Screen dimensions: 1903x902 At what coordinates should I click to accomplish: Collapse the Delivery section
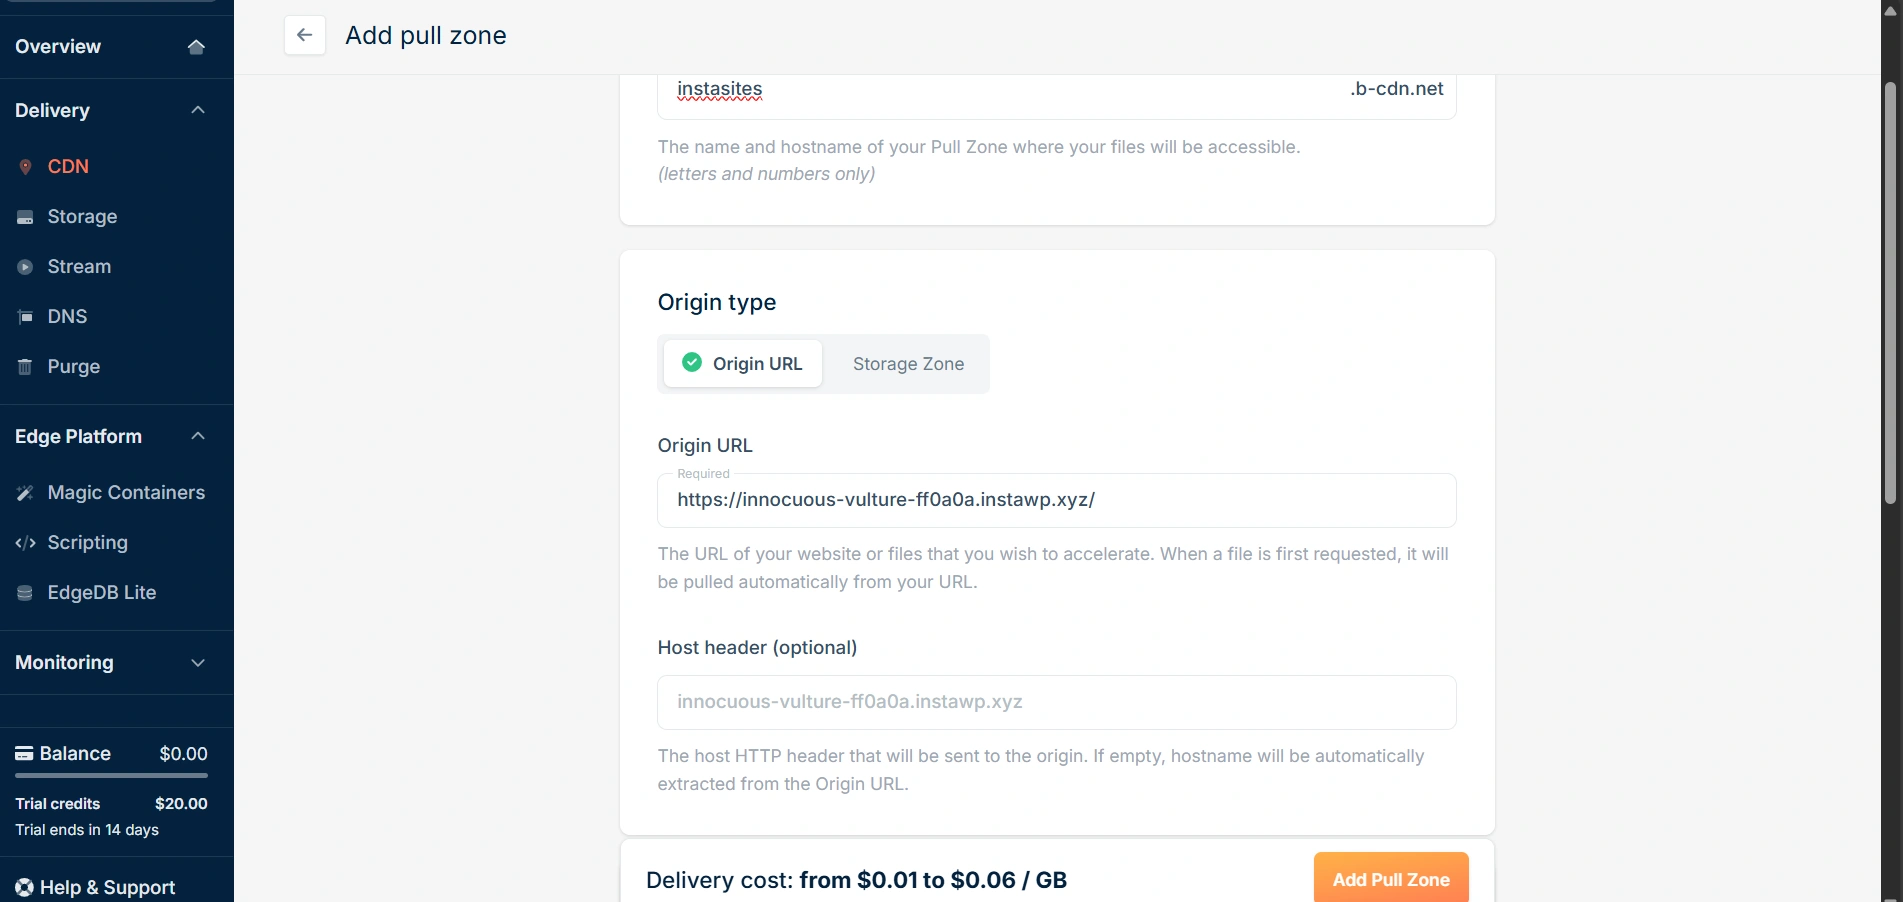coord(197,110)
